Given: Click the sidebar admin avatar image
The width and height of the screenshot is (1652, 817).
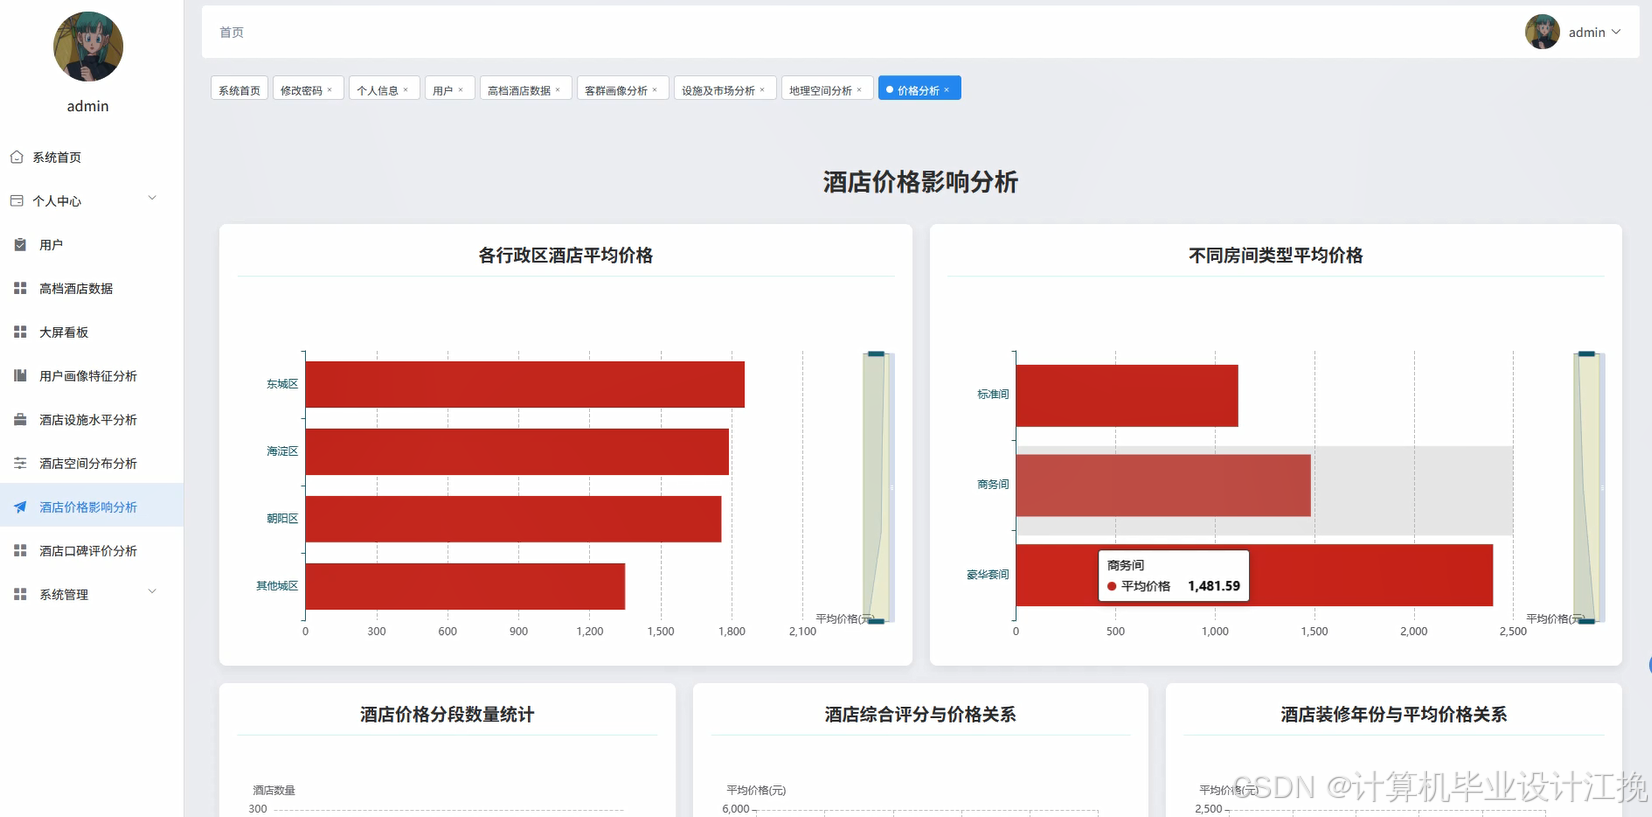Looking at the screenshot, I should pyautogui.click(x=88, y=46).
